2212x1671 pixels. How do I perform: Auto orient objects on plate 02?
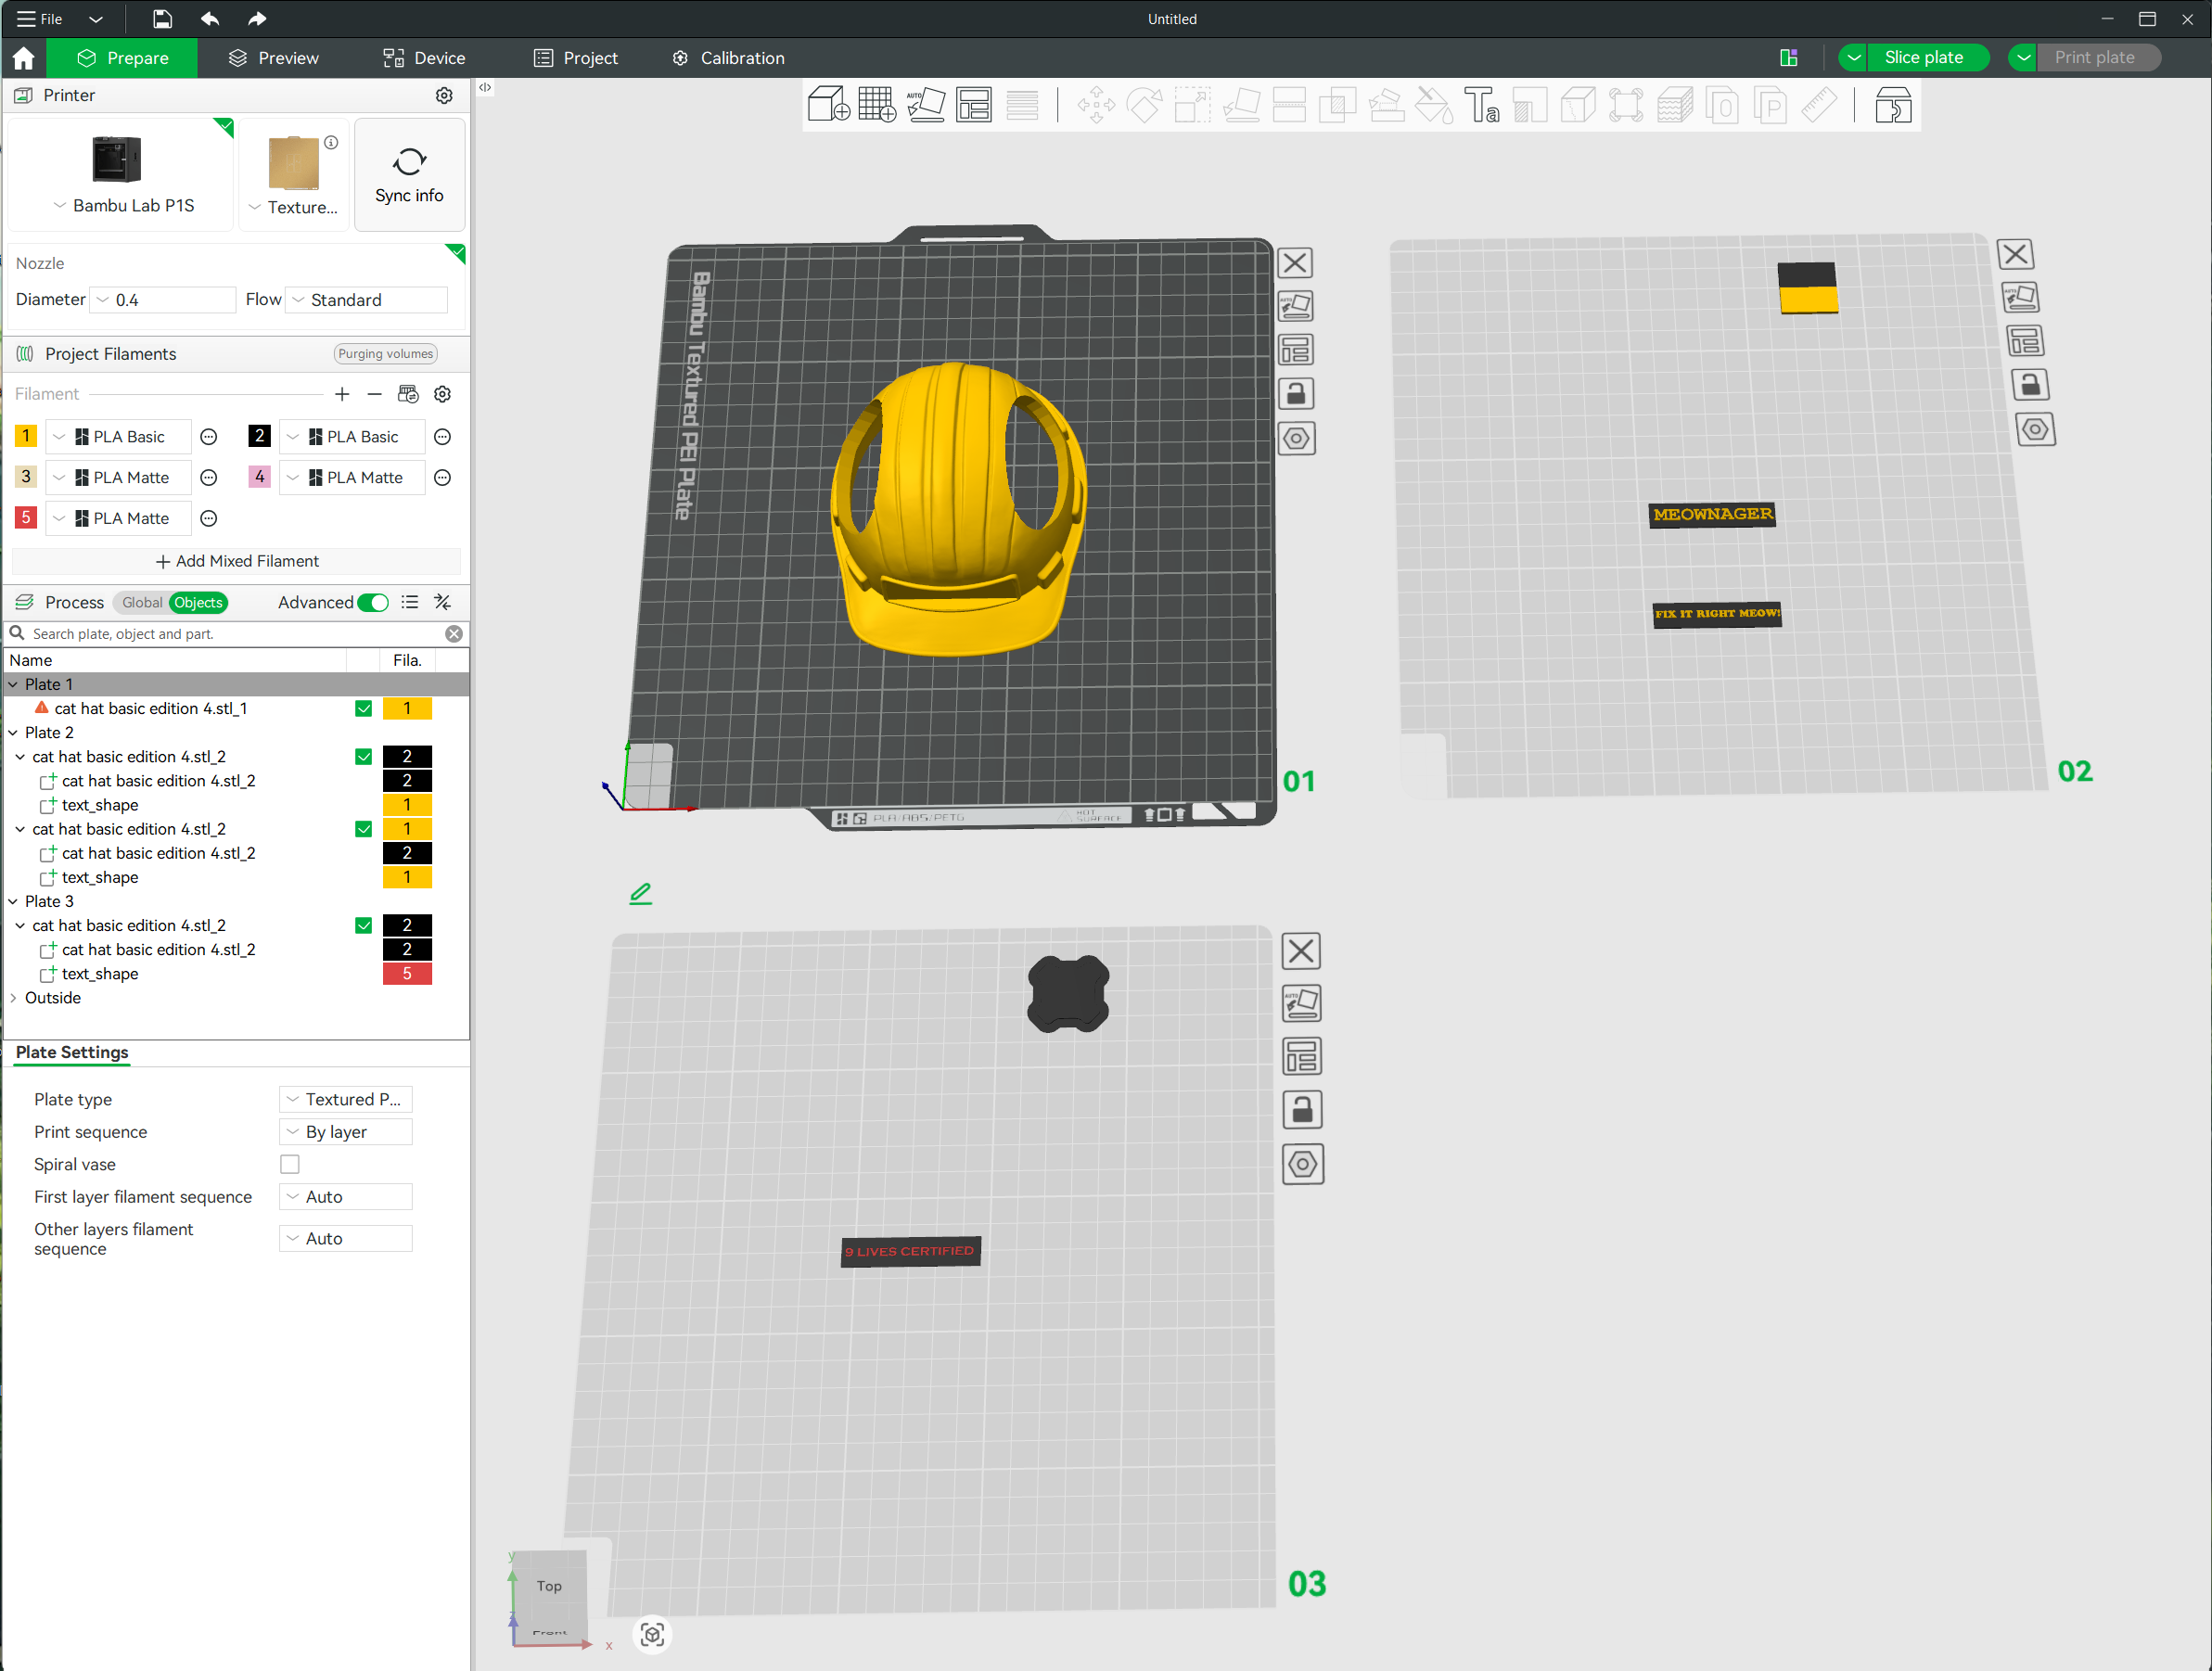[x=2020, y=297]
